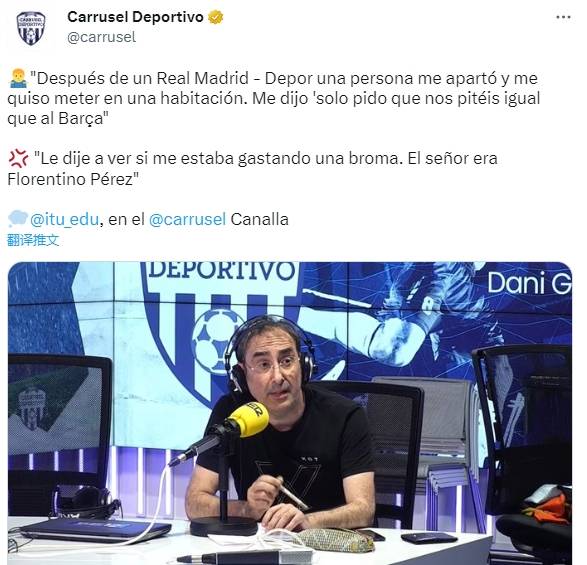
Task: Click the red anger symbol emoji
Action: [x=18, y=158]
